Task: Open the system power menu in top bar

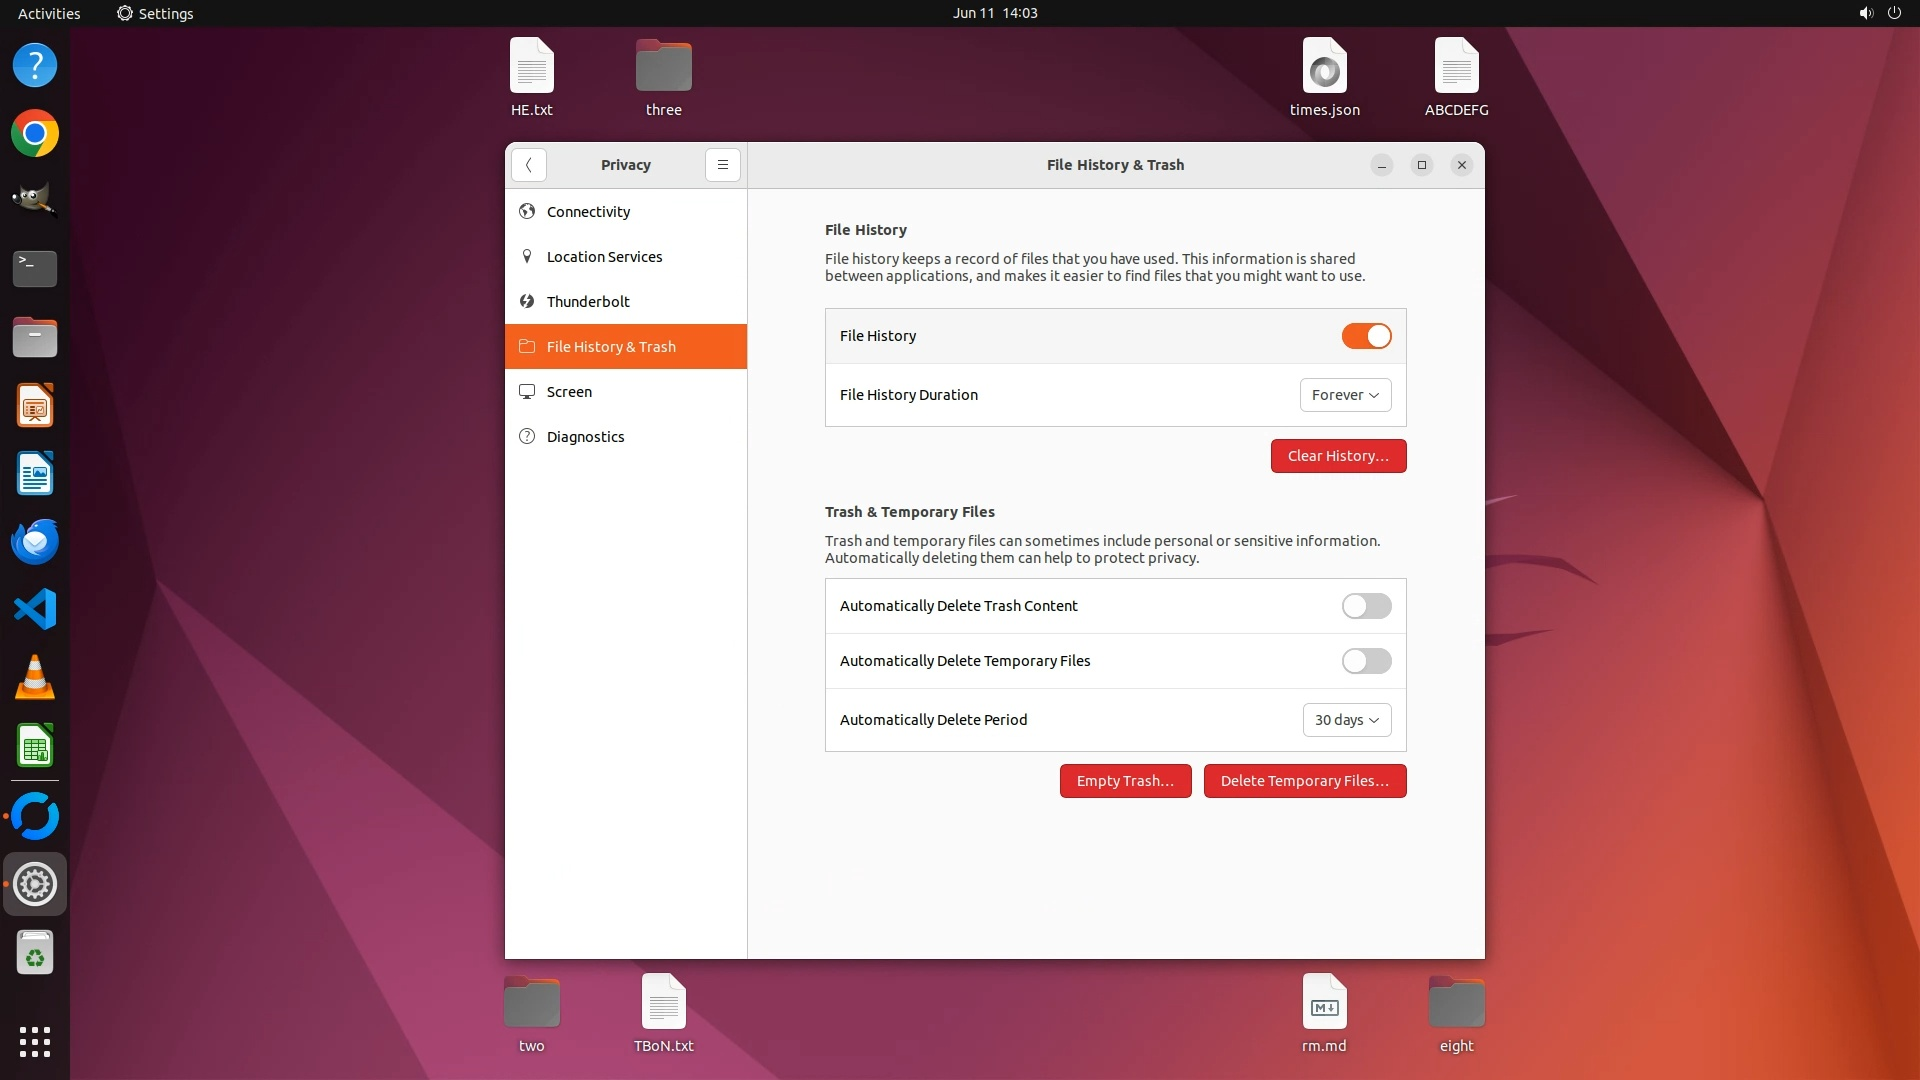Action: 1893,13
